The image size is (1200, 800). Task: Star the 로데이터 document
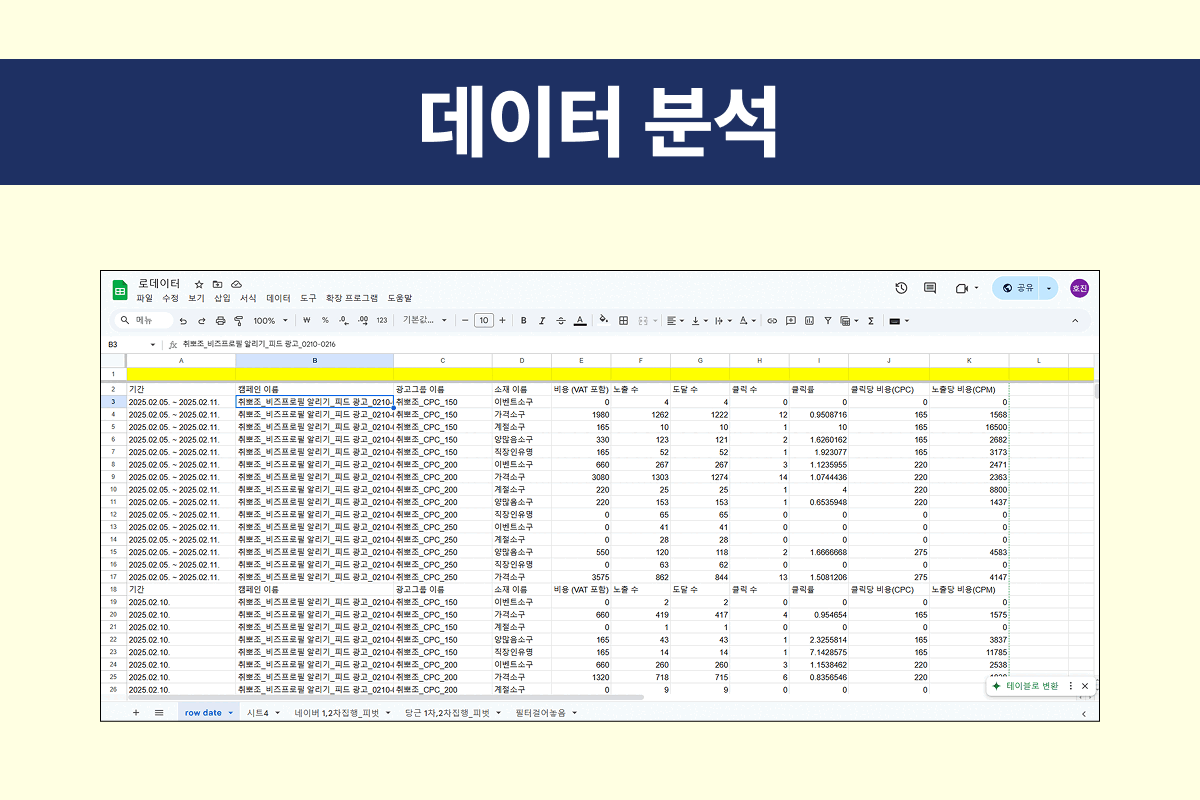coord(199,285)
